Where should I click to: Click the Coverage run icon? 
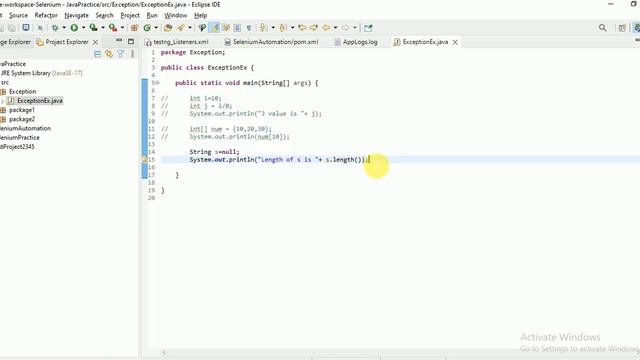93,28
